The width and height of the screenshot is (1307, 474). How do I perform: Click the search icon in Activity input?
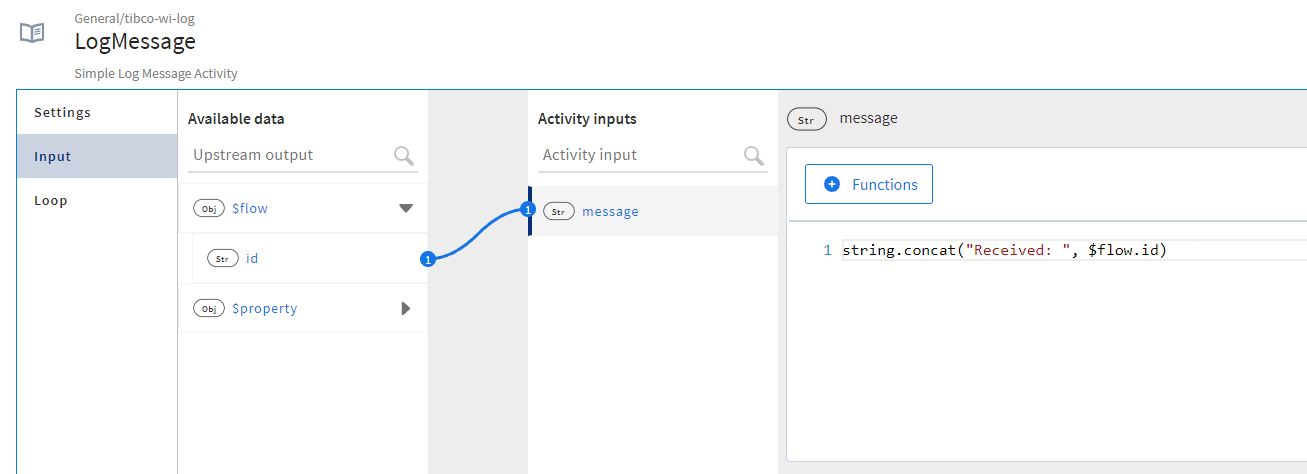tap(754, 155)
